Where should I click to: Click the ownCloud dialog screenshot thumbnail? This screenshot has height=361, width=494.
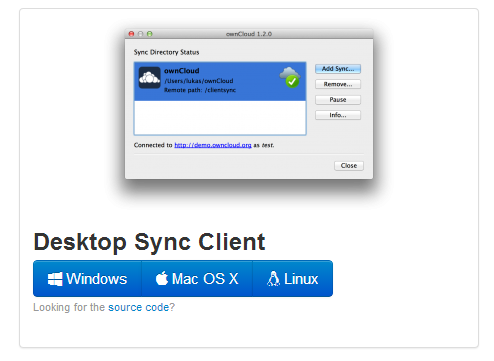tap(249, 104)
